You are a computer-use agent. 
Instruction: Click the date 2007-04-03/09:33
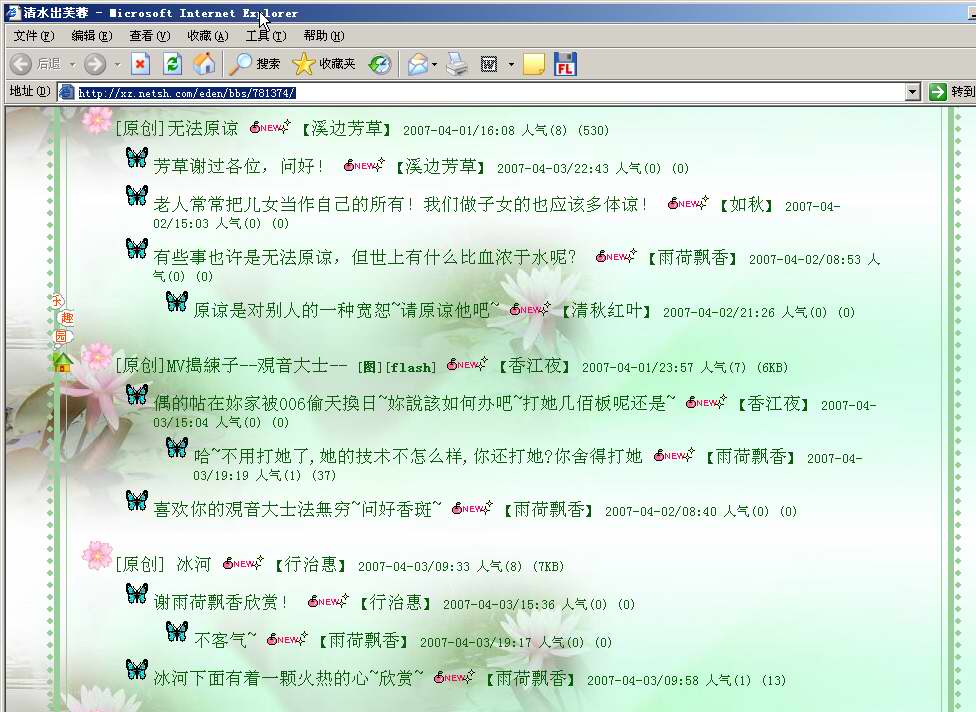click(x=414, y=567)
